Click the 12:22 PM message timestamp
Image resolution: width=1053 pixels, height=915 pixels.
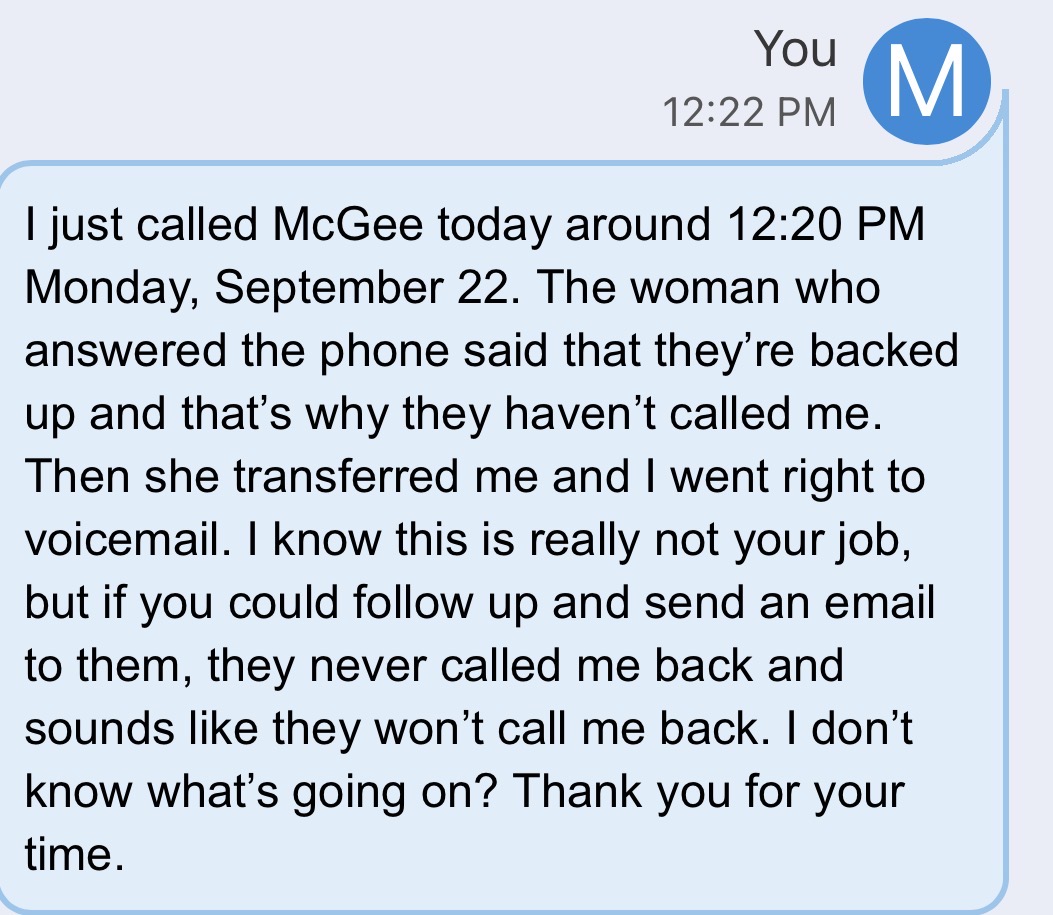pyautogui.click(x=749, y=112)
